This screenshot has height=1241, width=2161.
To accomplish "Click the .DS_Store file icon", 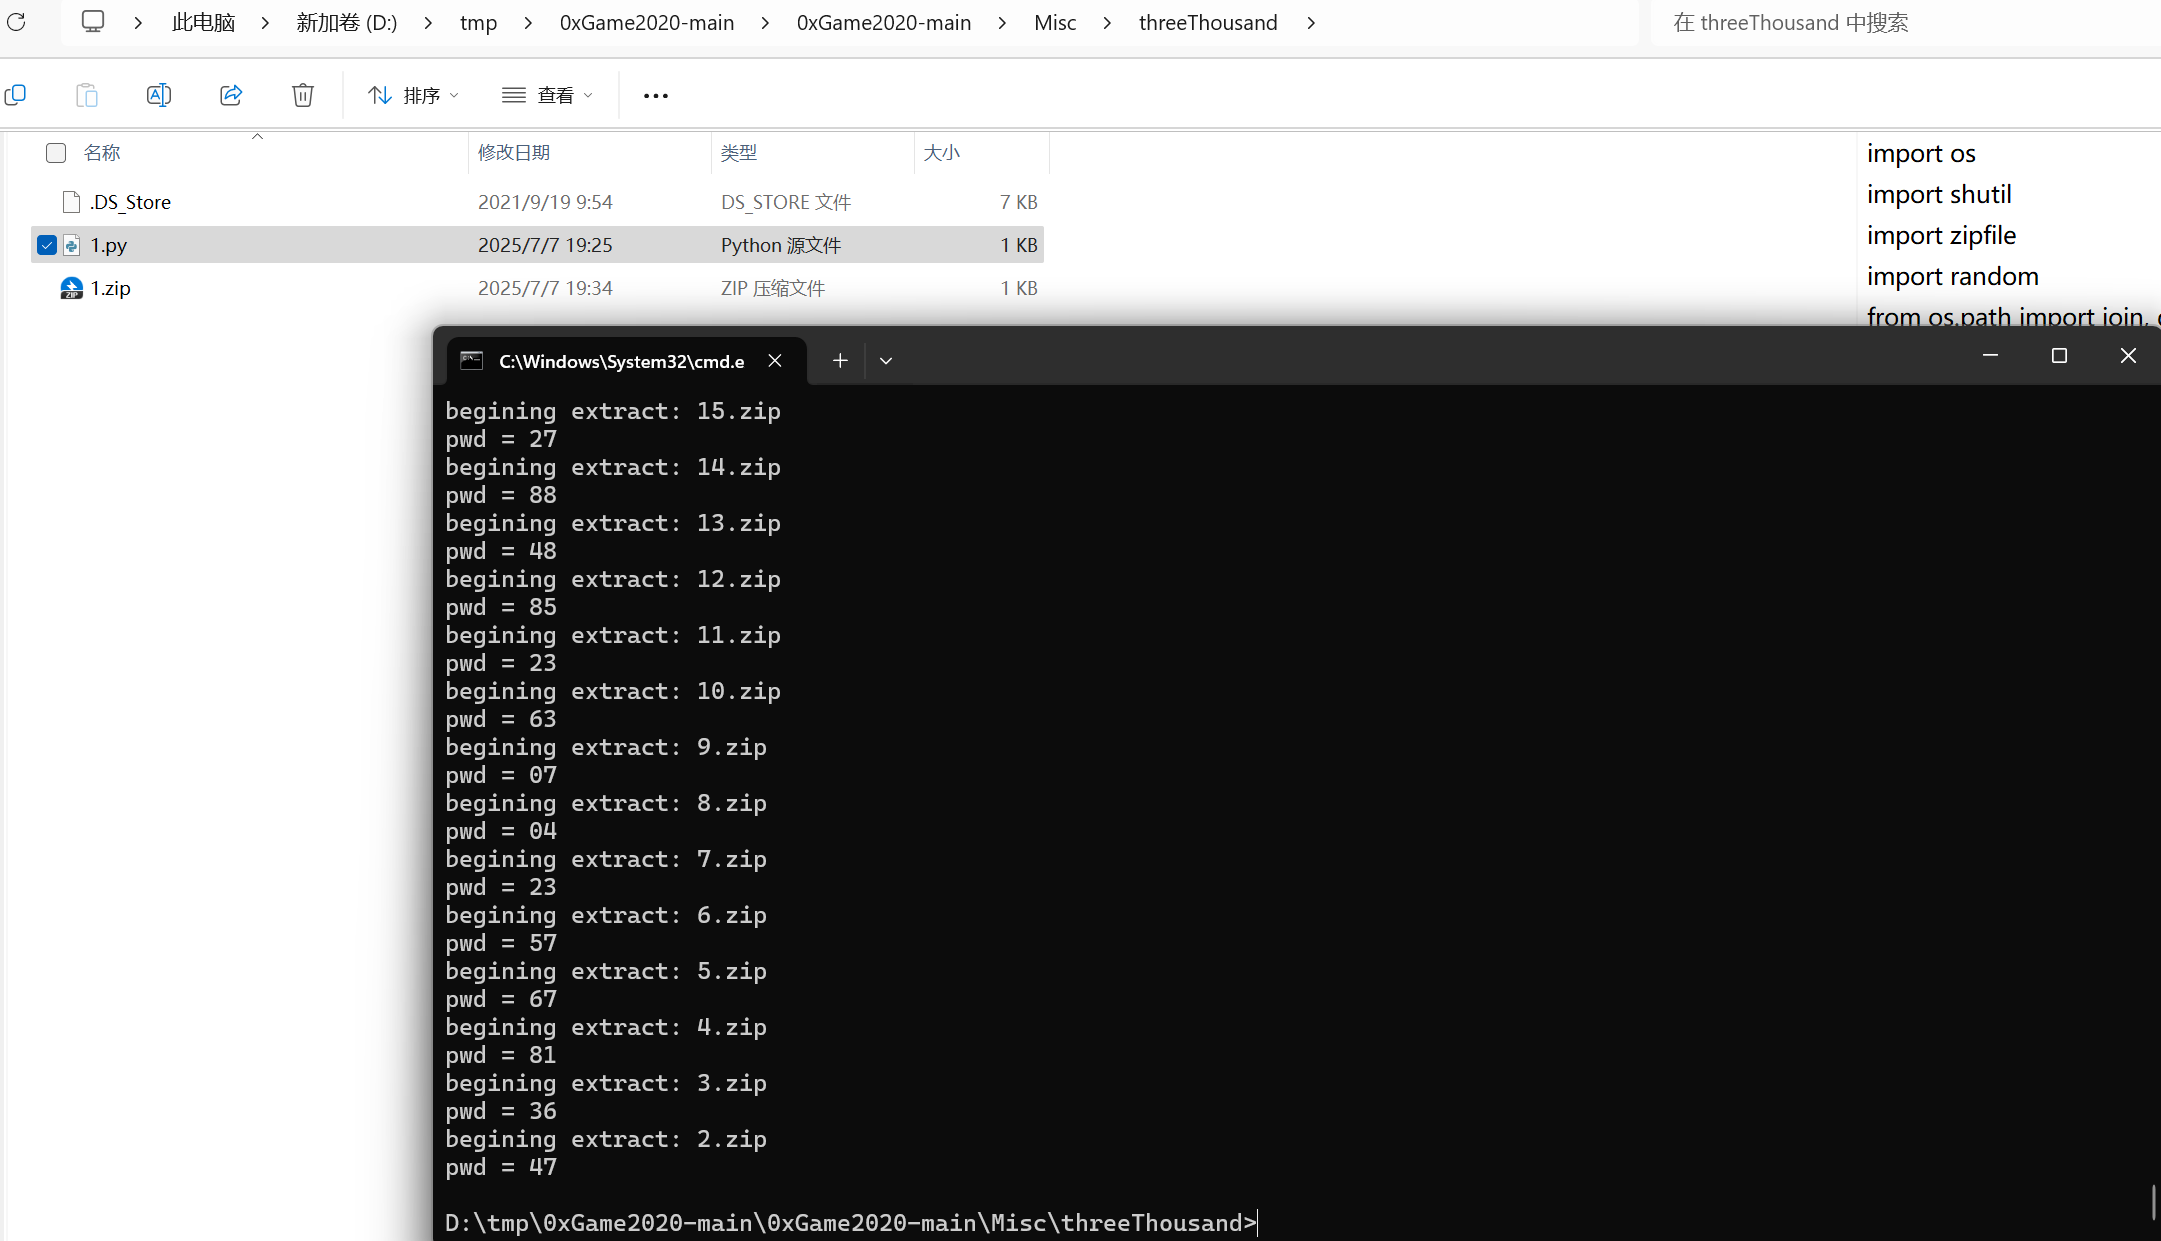I will click(x=71, y=202).
